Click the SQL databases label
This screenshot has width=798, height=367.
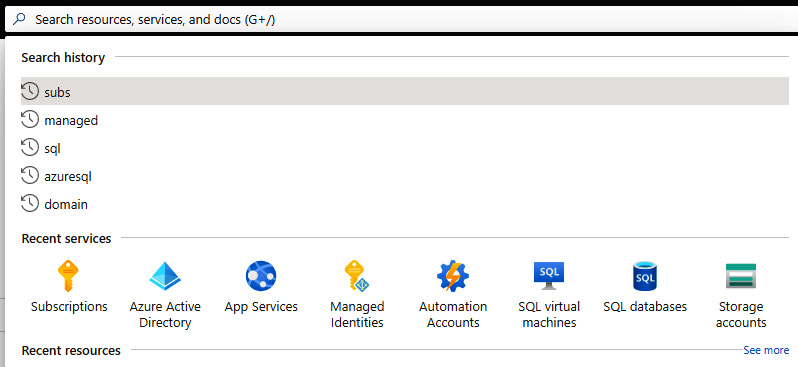645,306
